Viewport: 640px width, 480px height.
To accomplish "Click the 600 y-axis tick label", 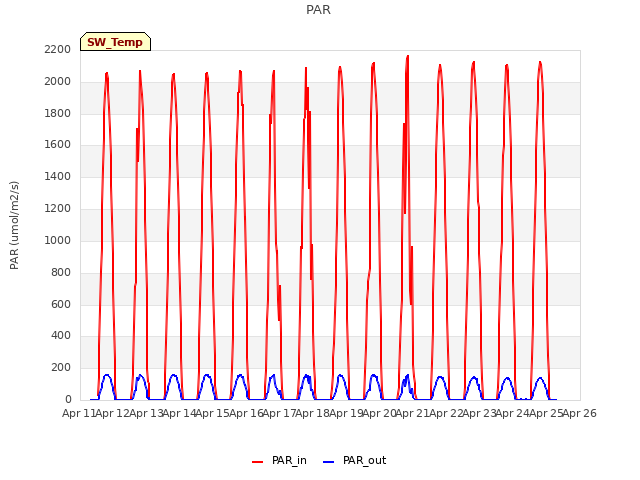I will pyautogui.click(x=61, y=304).
